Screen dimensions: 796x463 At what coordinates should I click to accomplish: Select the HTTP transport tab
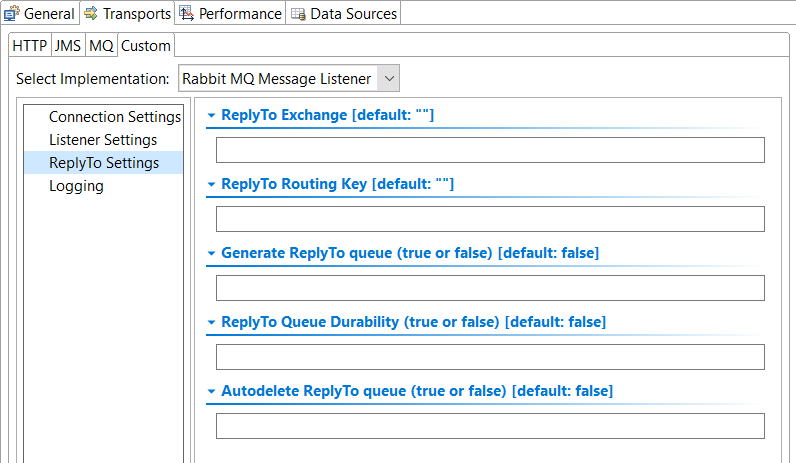[29, 46]
